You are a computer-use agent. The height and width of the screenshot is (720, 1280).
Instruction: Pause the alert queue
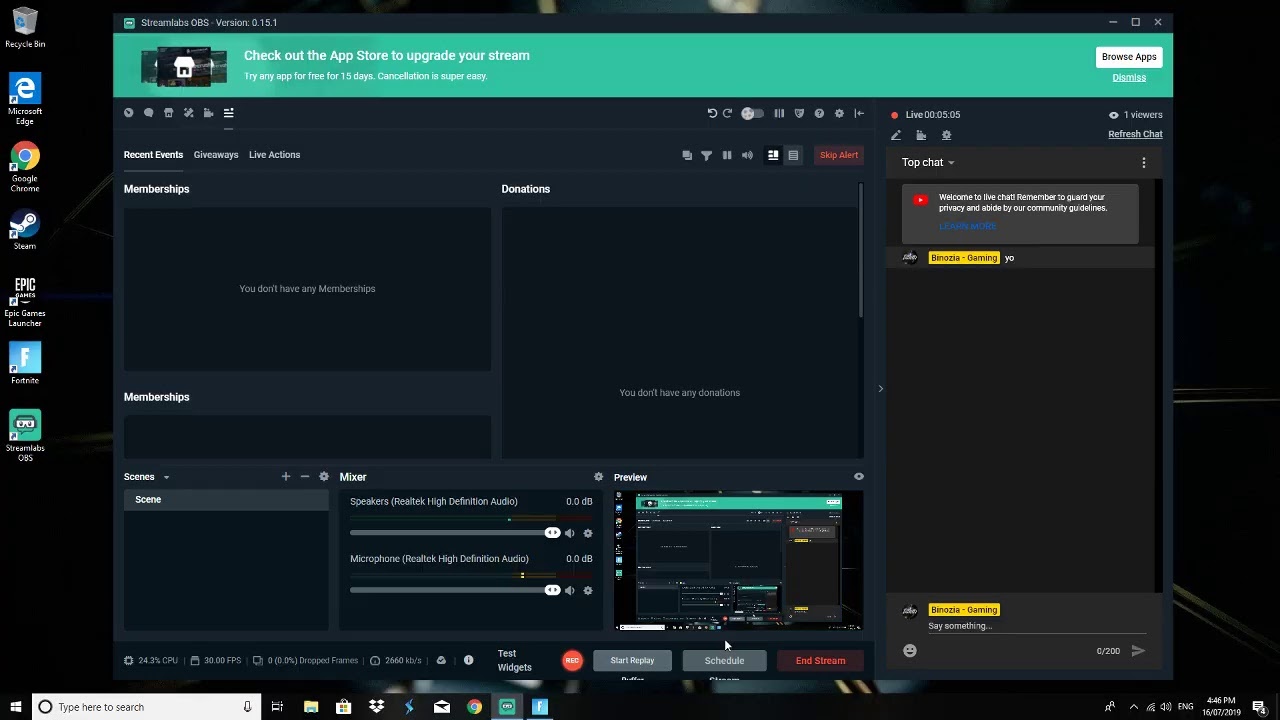pyautogui.click(x=727, y=155)
